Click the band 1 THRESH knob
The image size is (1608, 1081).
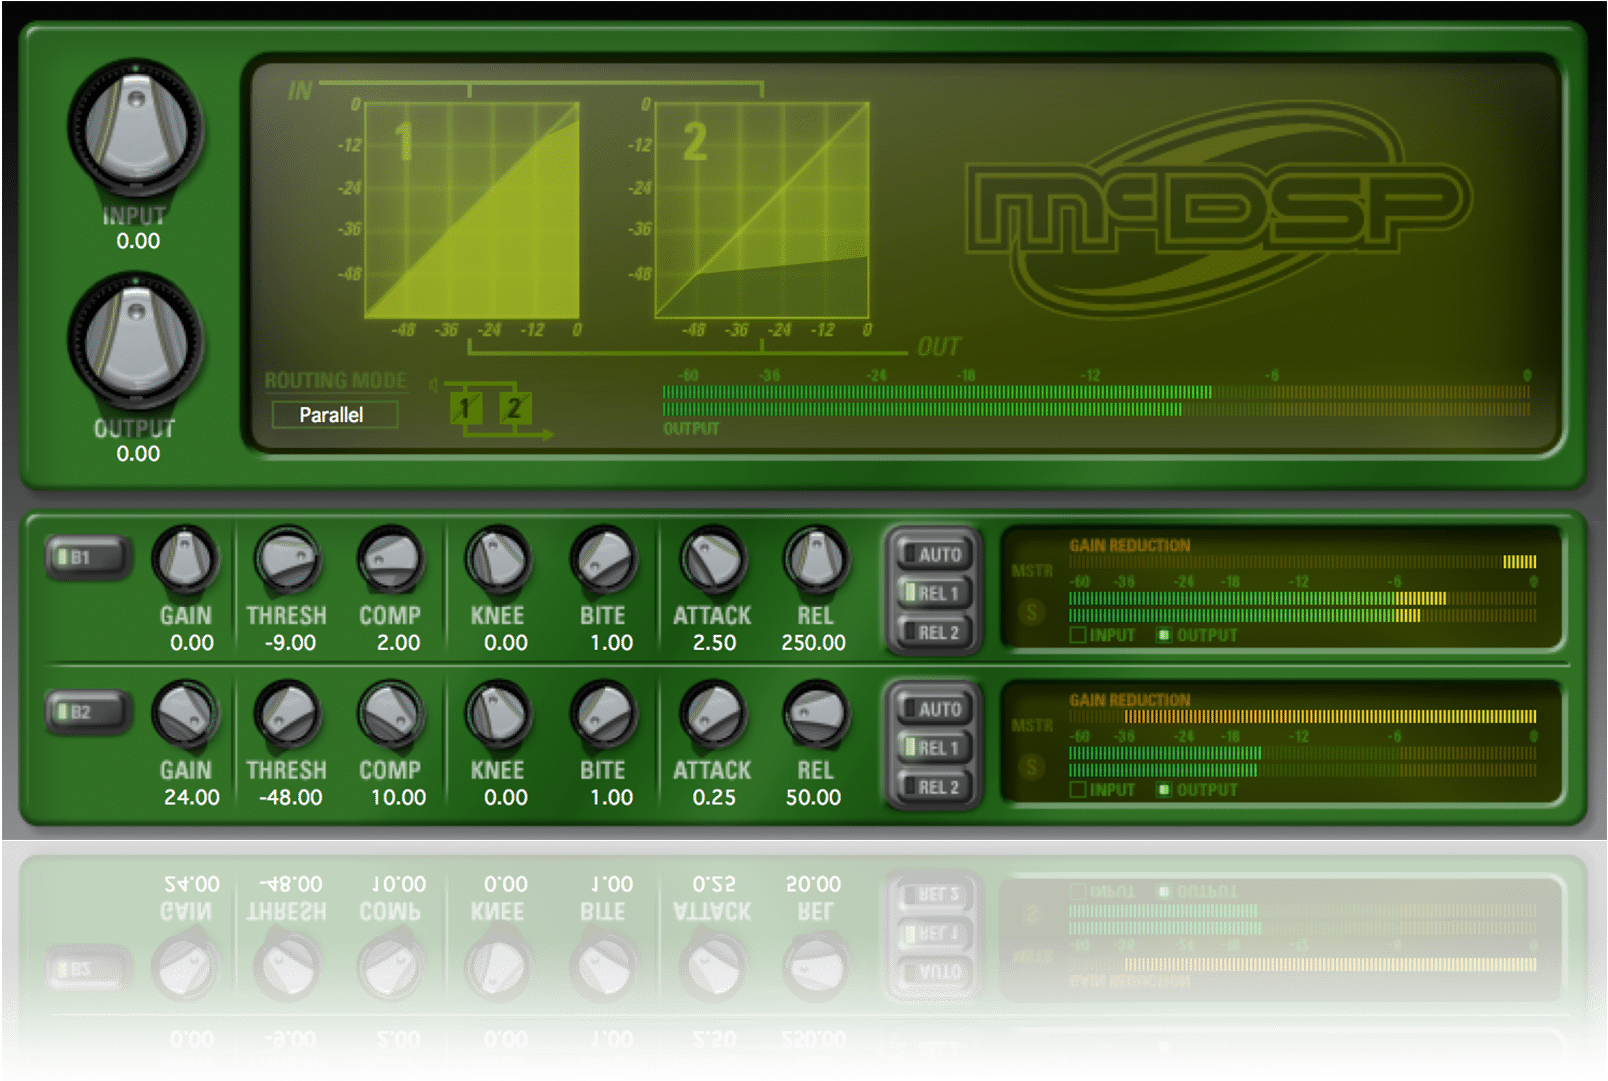pyautogui.click(x=287, y=560)
